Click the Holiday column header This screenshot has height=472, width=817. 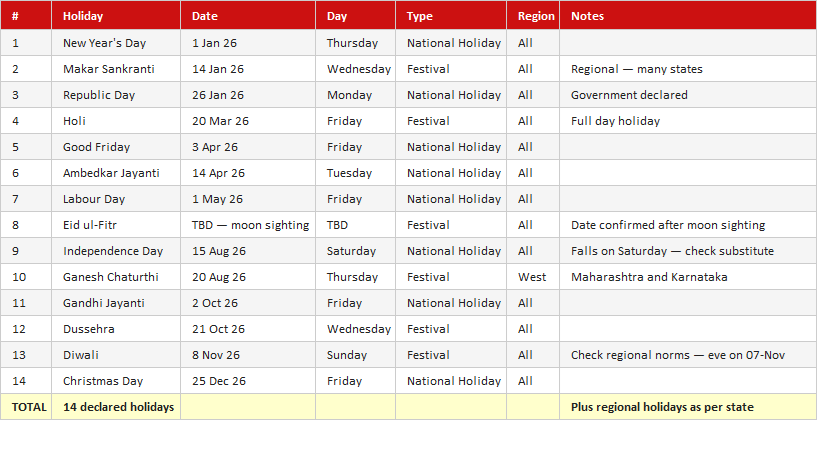coord(116,16)
